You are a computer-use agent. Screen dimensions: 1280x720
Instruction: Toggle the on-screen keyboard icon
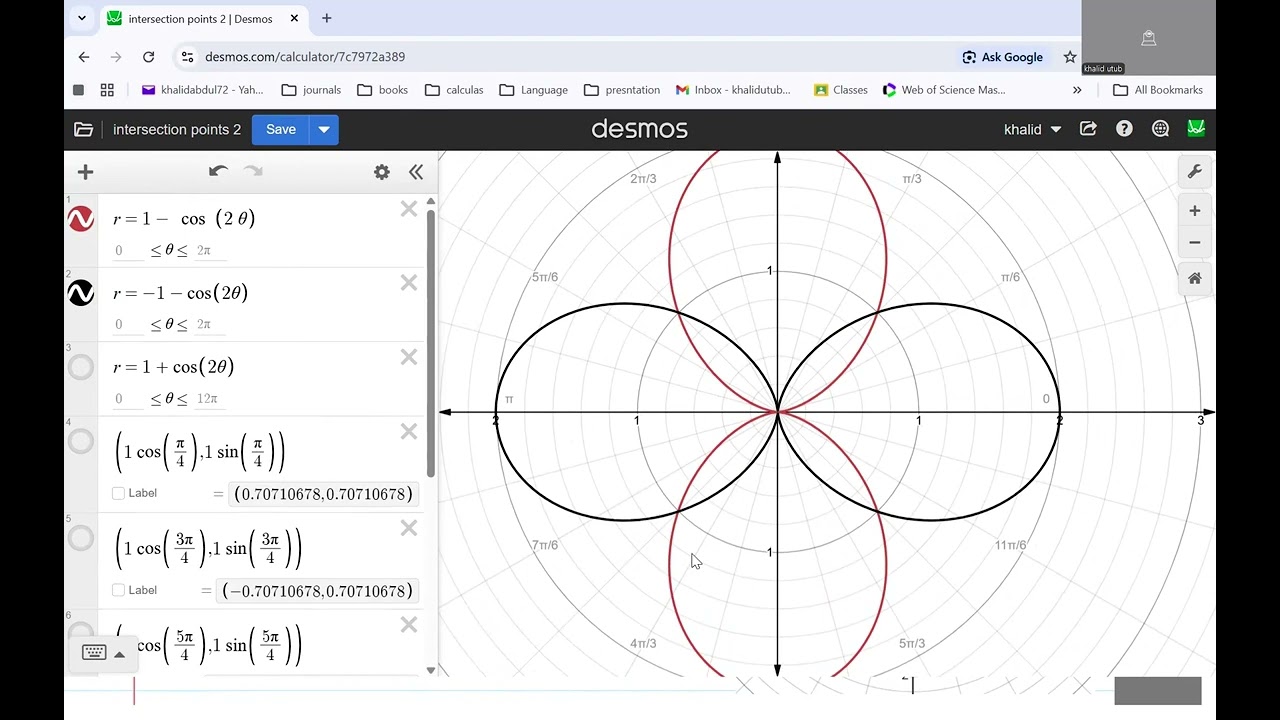[94, 653]
